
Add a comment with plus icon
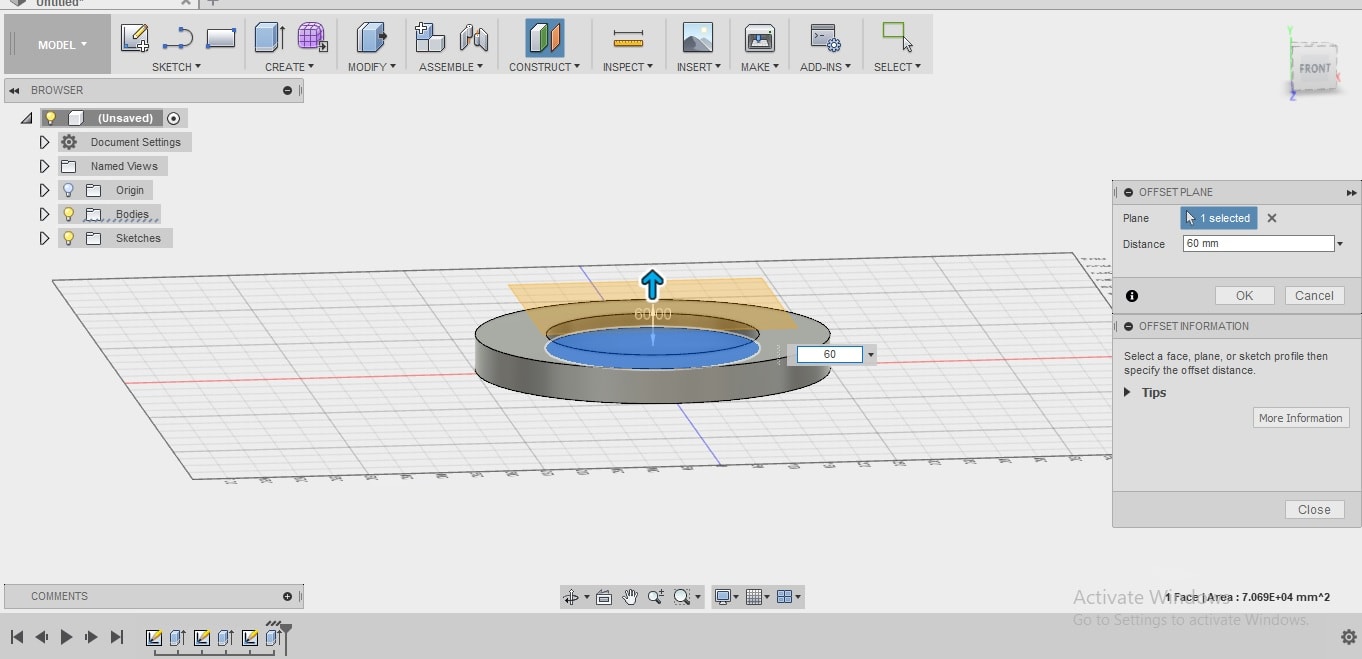(287, 596)
